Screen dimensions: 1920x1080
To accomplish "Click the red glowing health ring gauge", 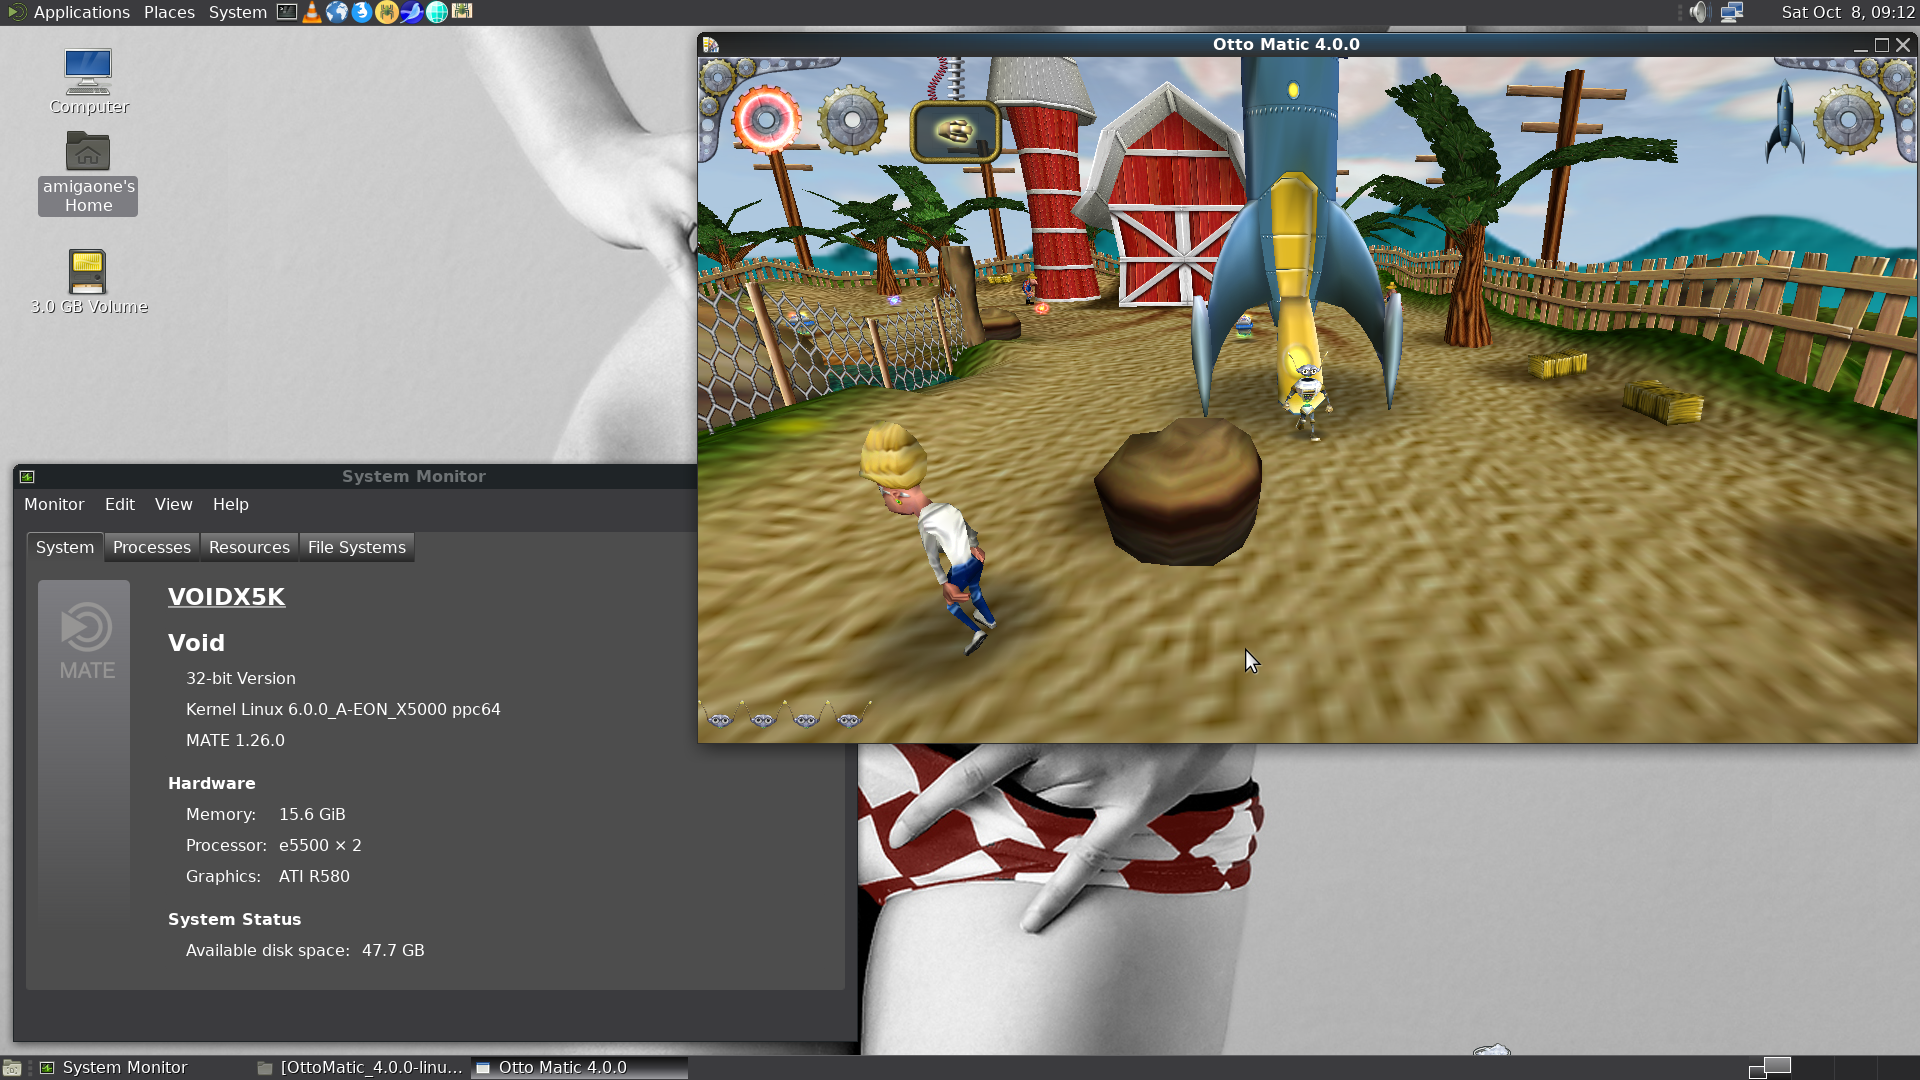I will (767, 120).
